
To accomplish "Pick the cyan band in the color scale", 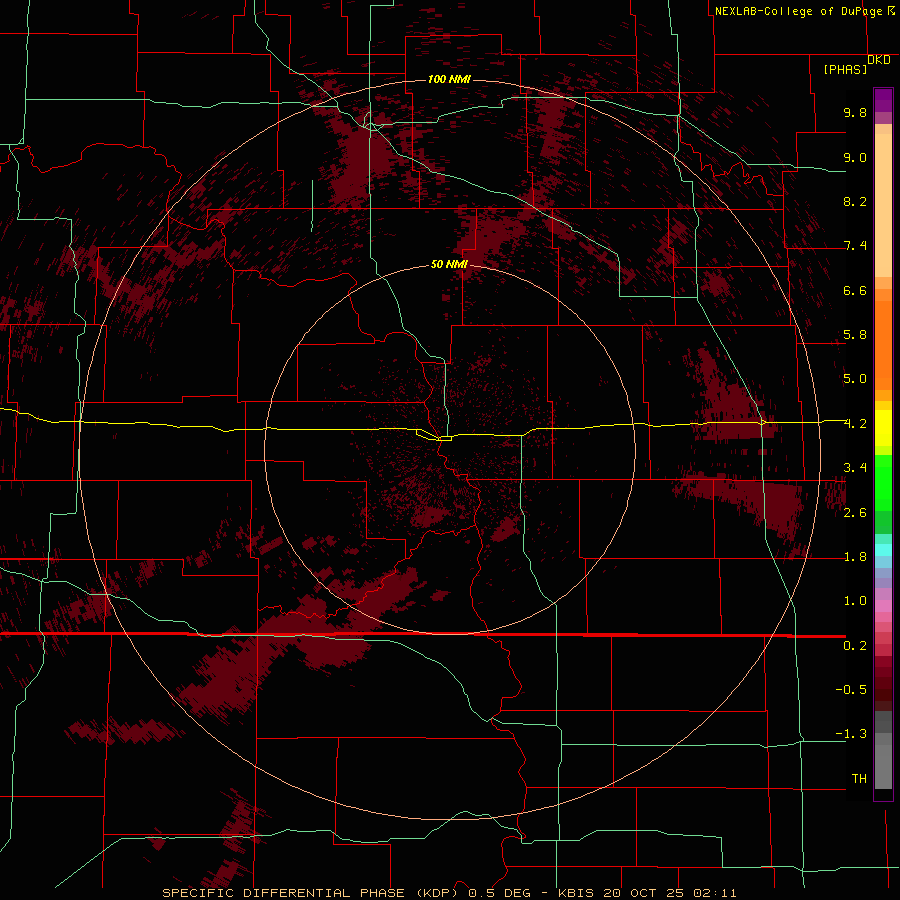I will (x=883, y=550).
